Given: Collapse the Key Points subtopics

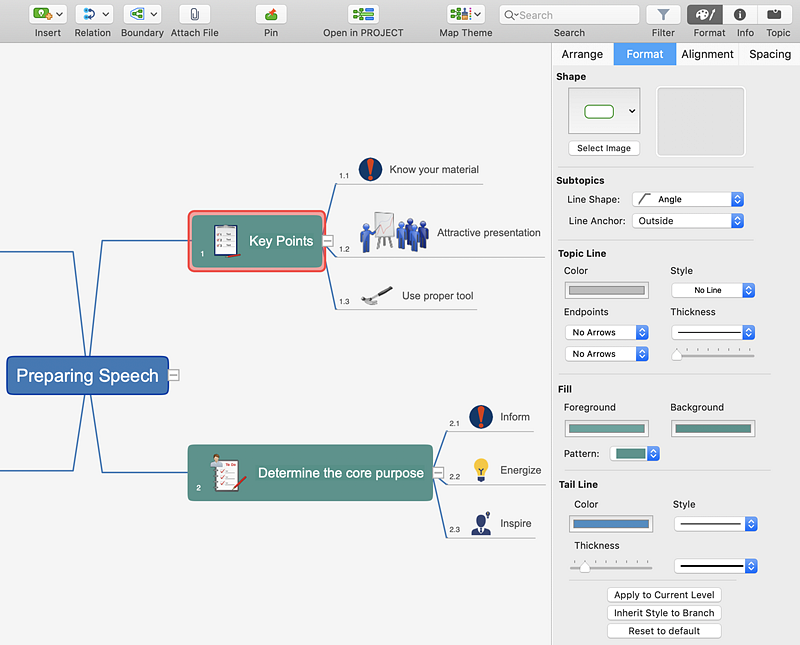Looking at the screenshot, I should tap(328, 241).
